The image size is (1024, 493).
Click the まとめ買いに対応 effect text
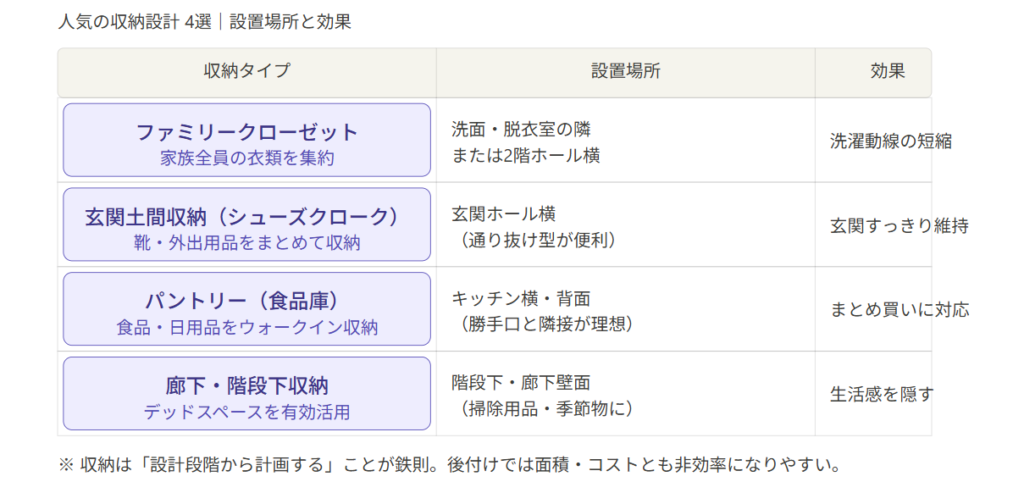(899, 310)
